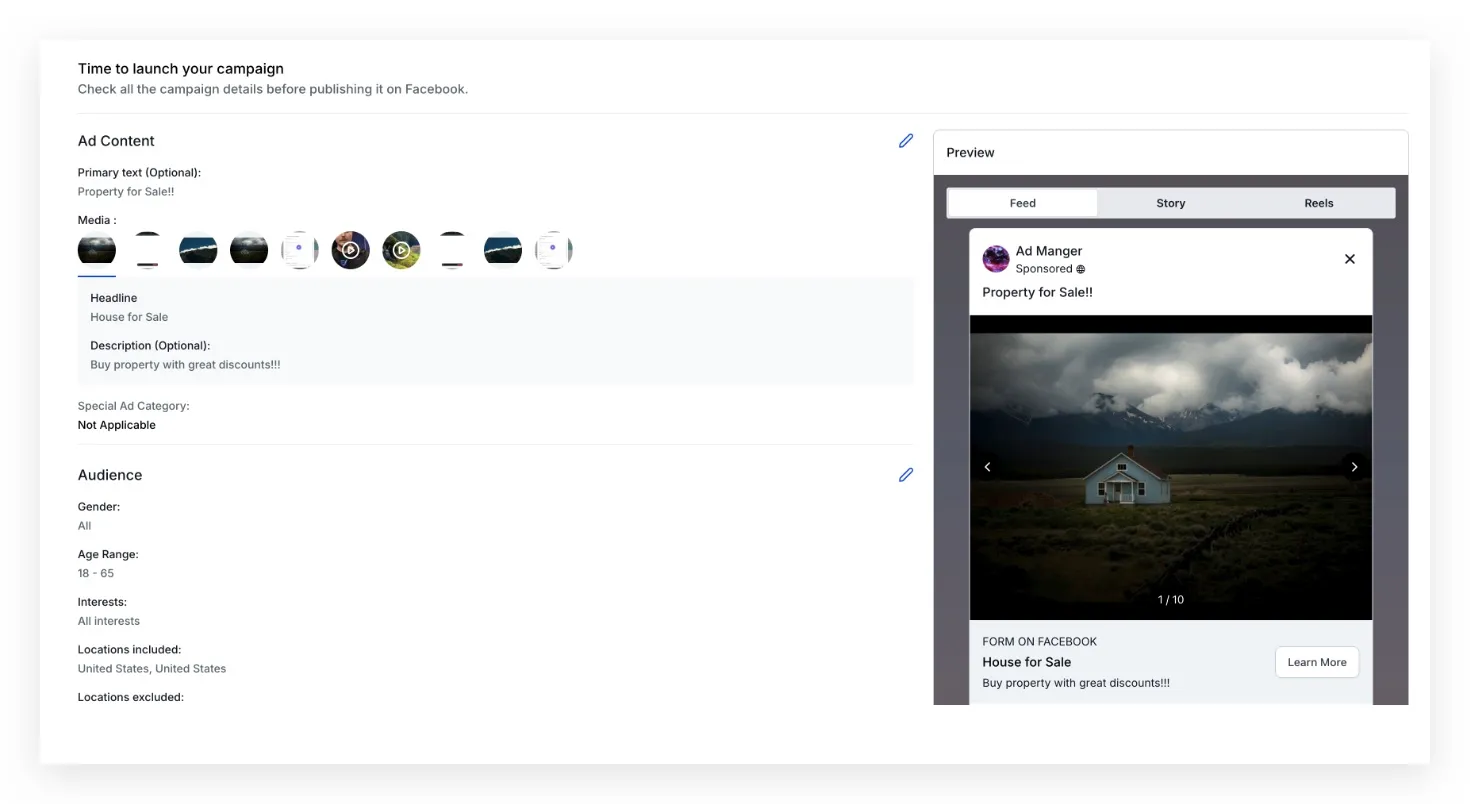Select the third media thumbnail
The width and height of the screenshot is (1470, 804).
tap(198, 250)
